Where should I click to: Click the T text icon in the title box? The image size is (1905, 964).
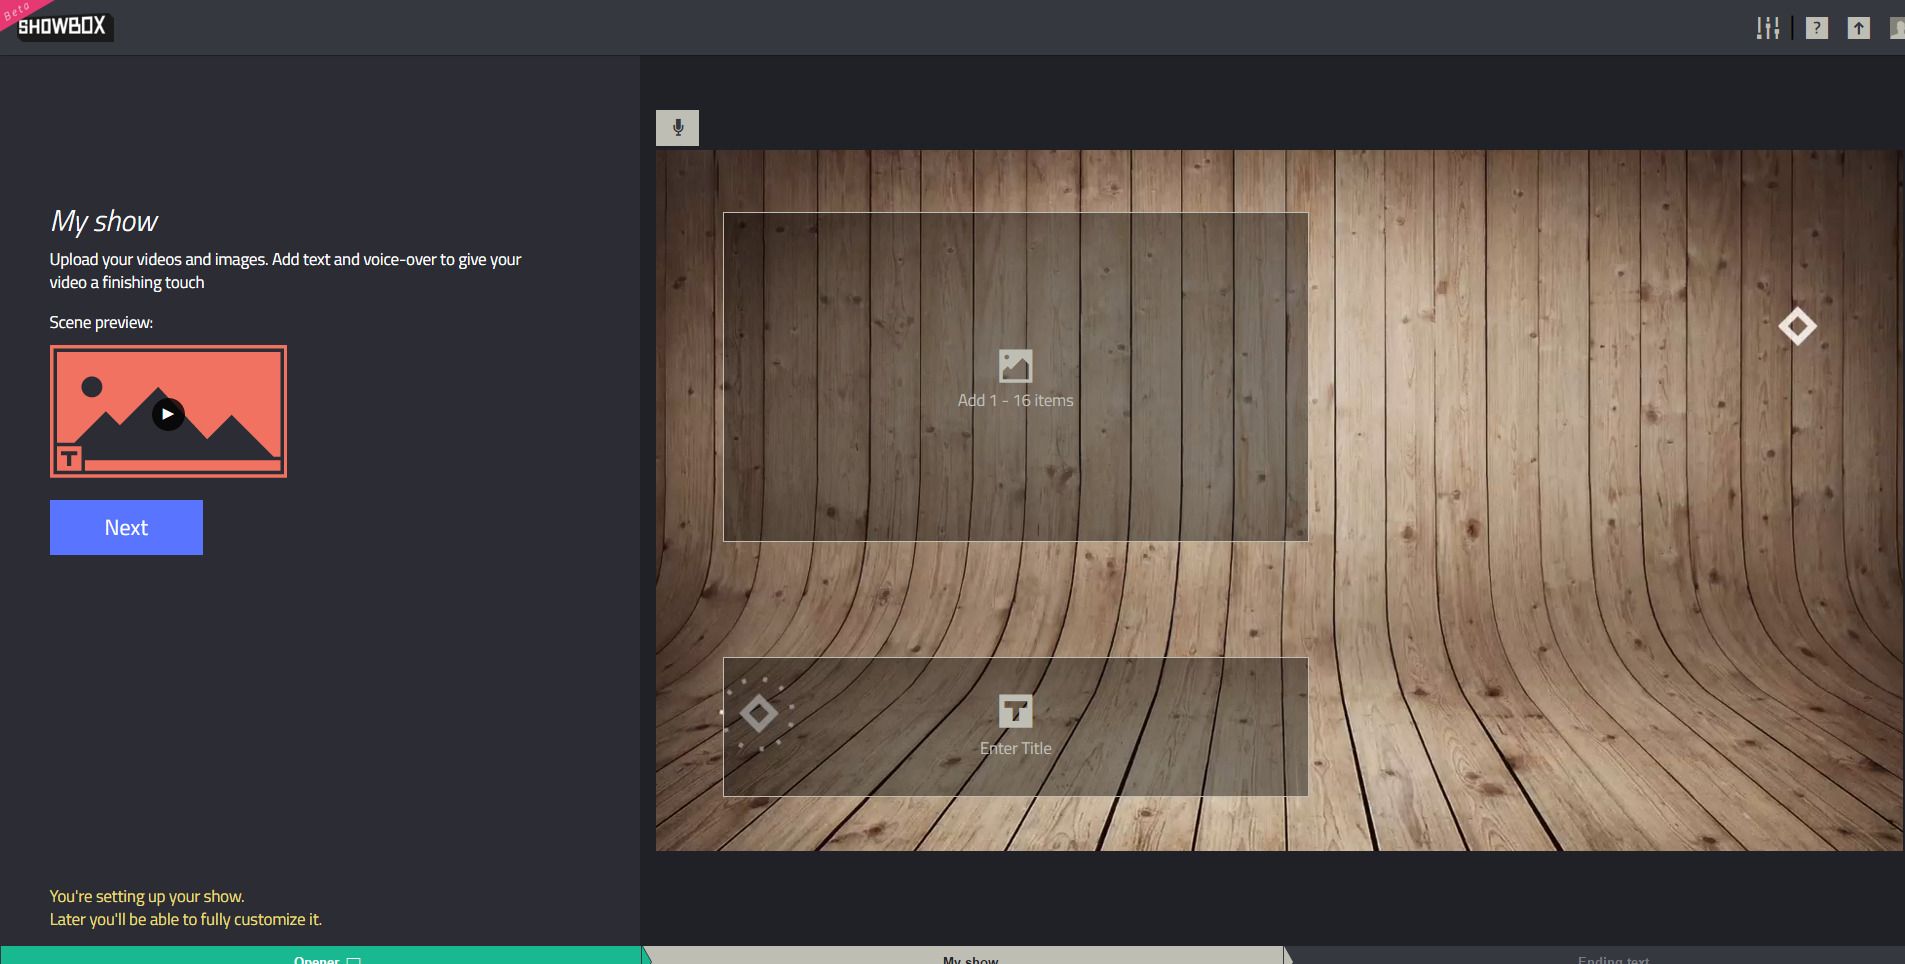click(1014, 711)
